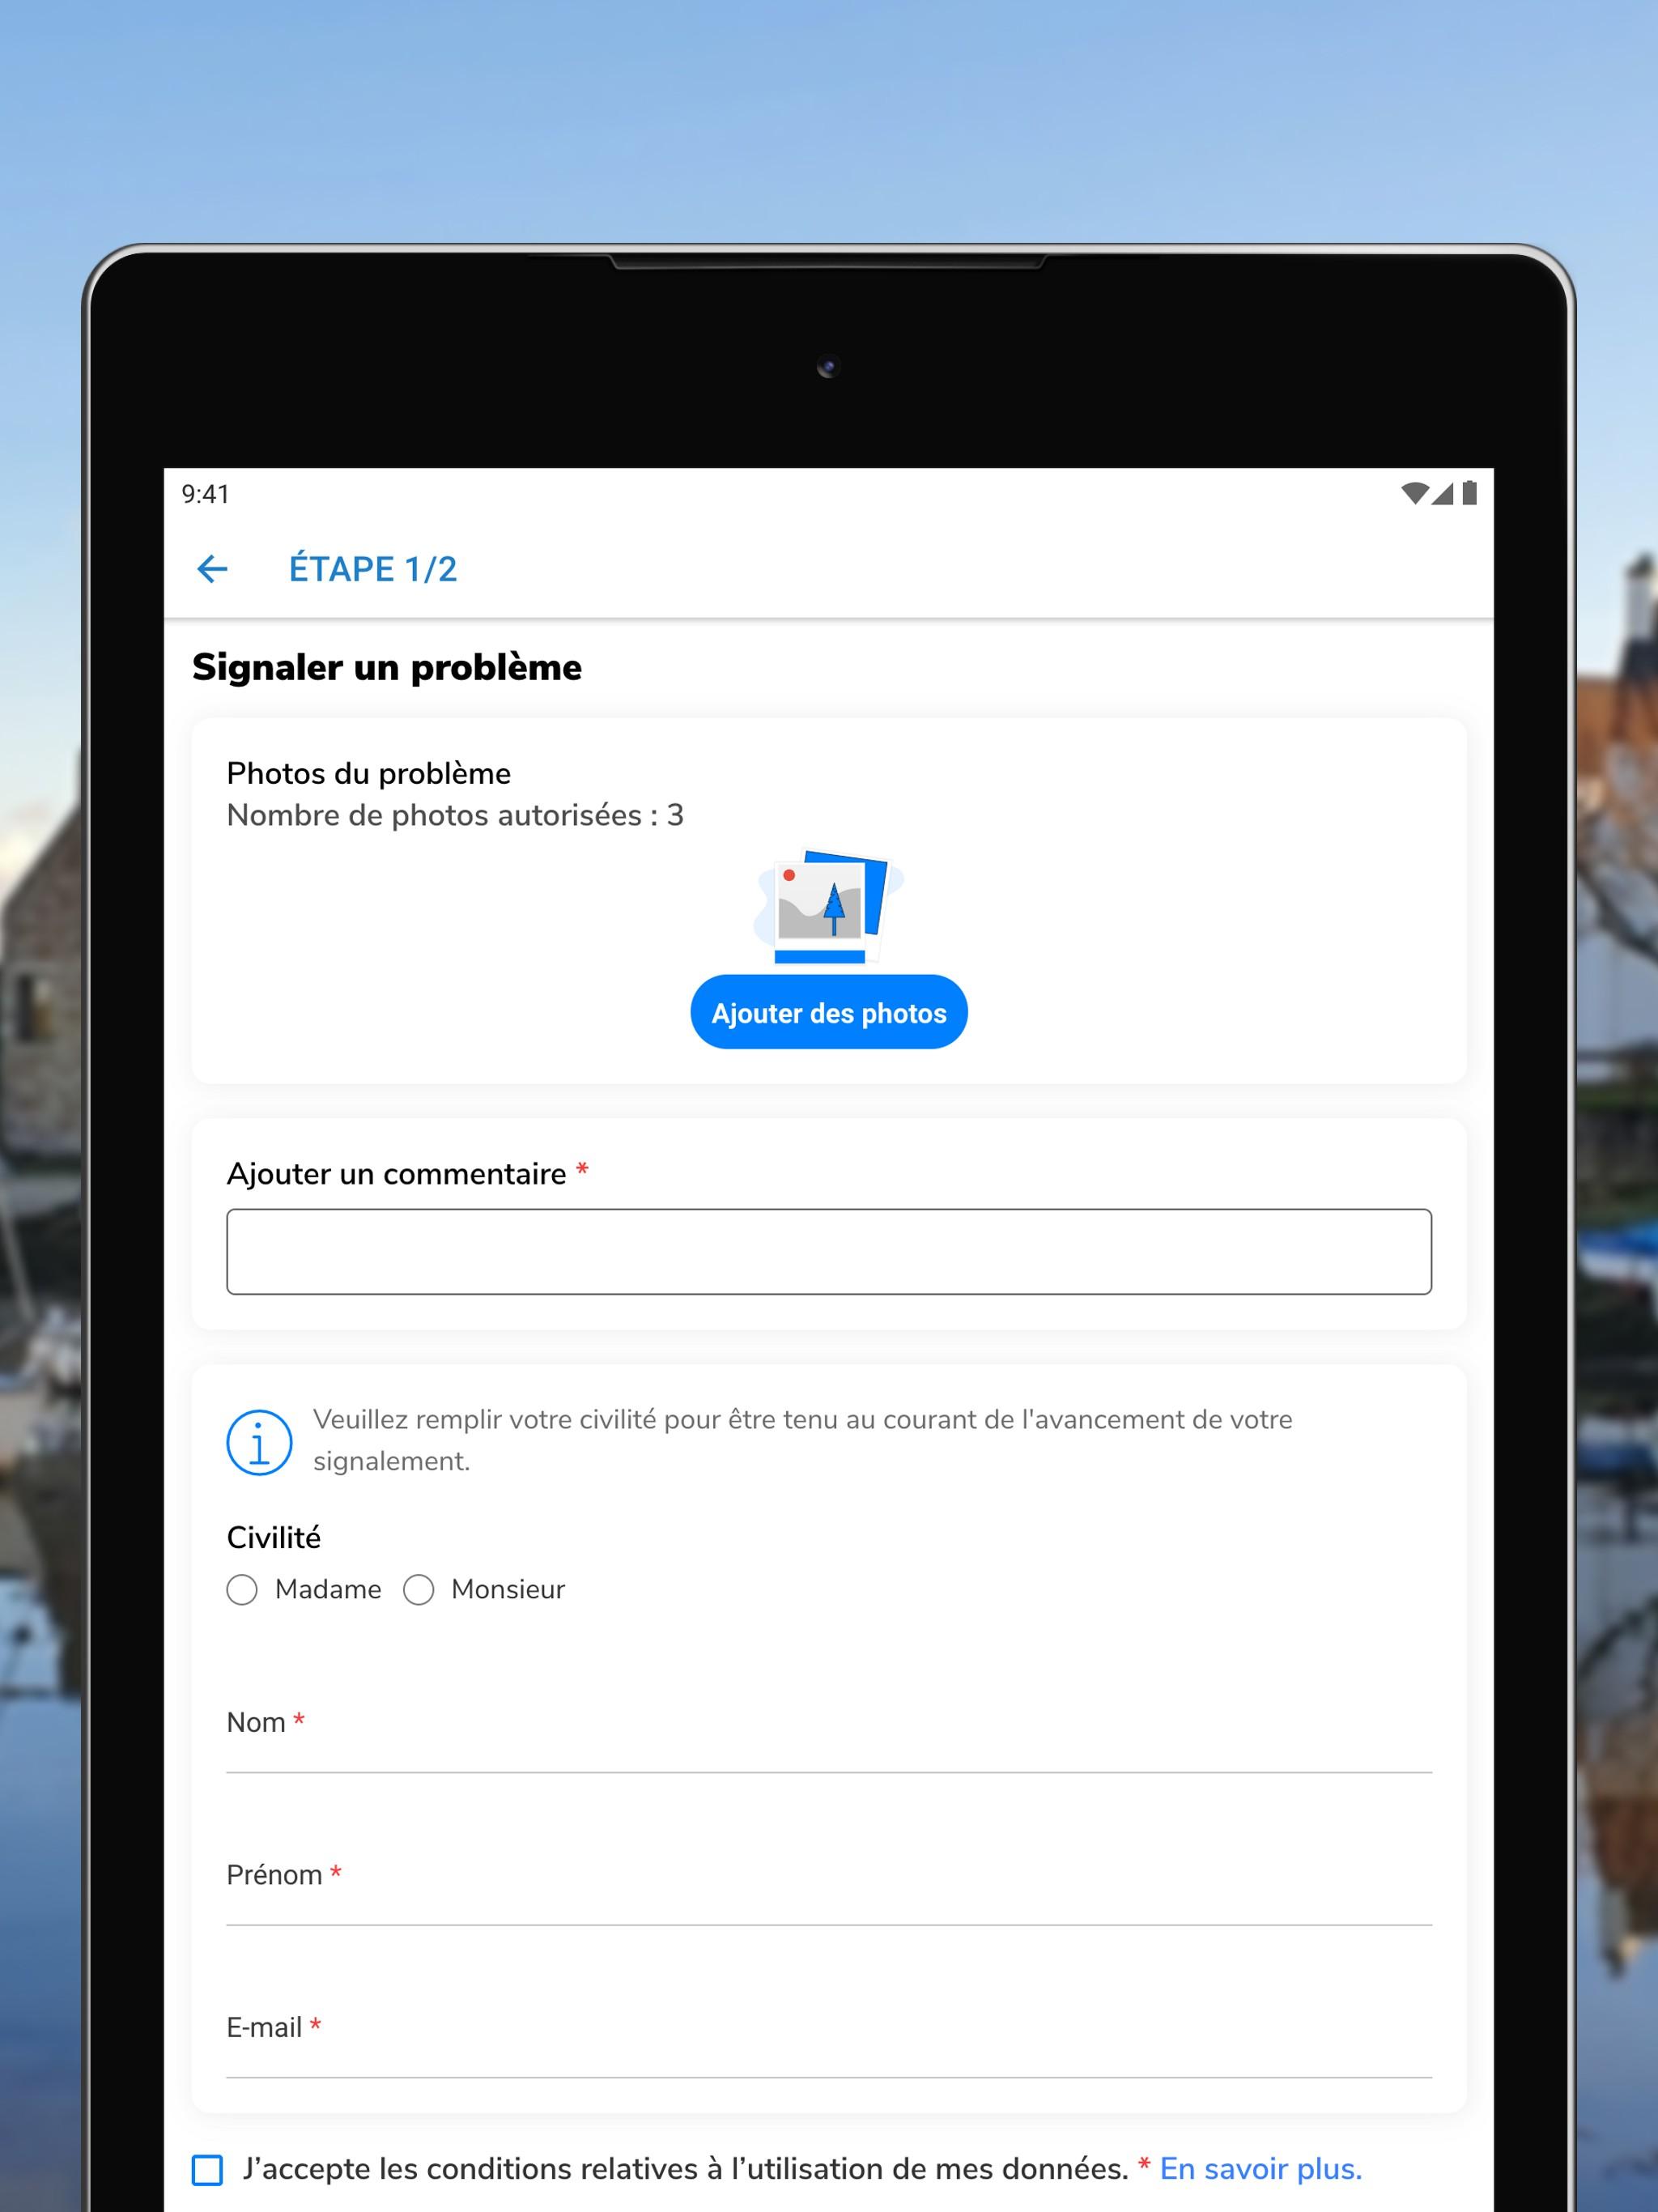Click the Ajouter des photos button
Viewport: 1658px width, 2212px height.
point(829,1012)
